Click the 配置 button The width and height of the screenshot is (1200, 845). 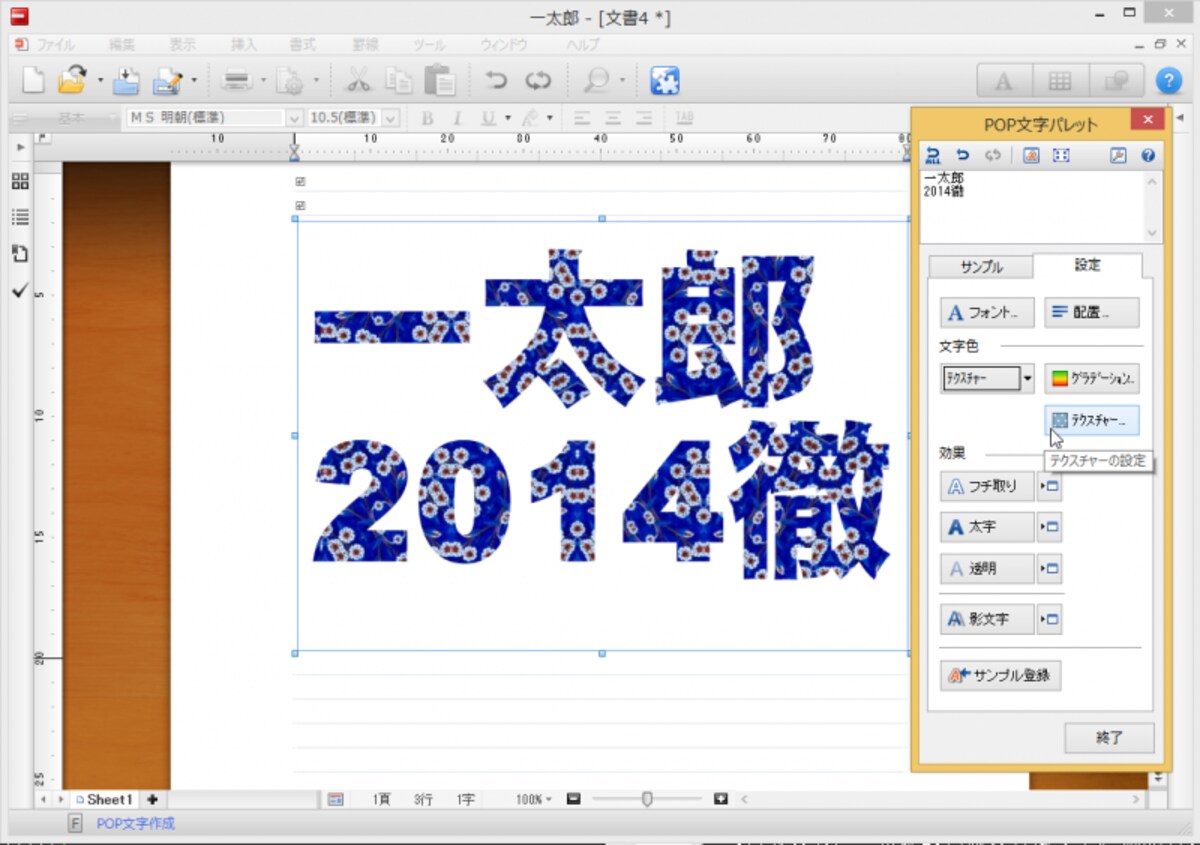point(1092,313)
